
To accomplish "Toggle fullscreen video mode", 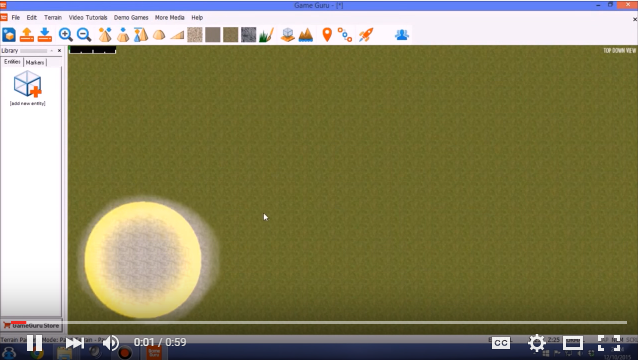I will [609, 343].
